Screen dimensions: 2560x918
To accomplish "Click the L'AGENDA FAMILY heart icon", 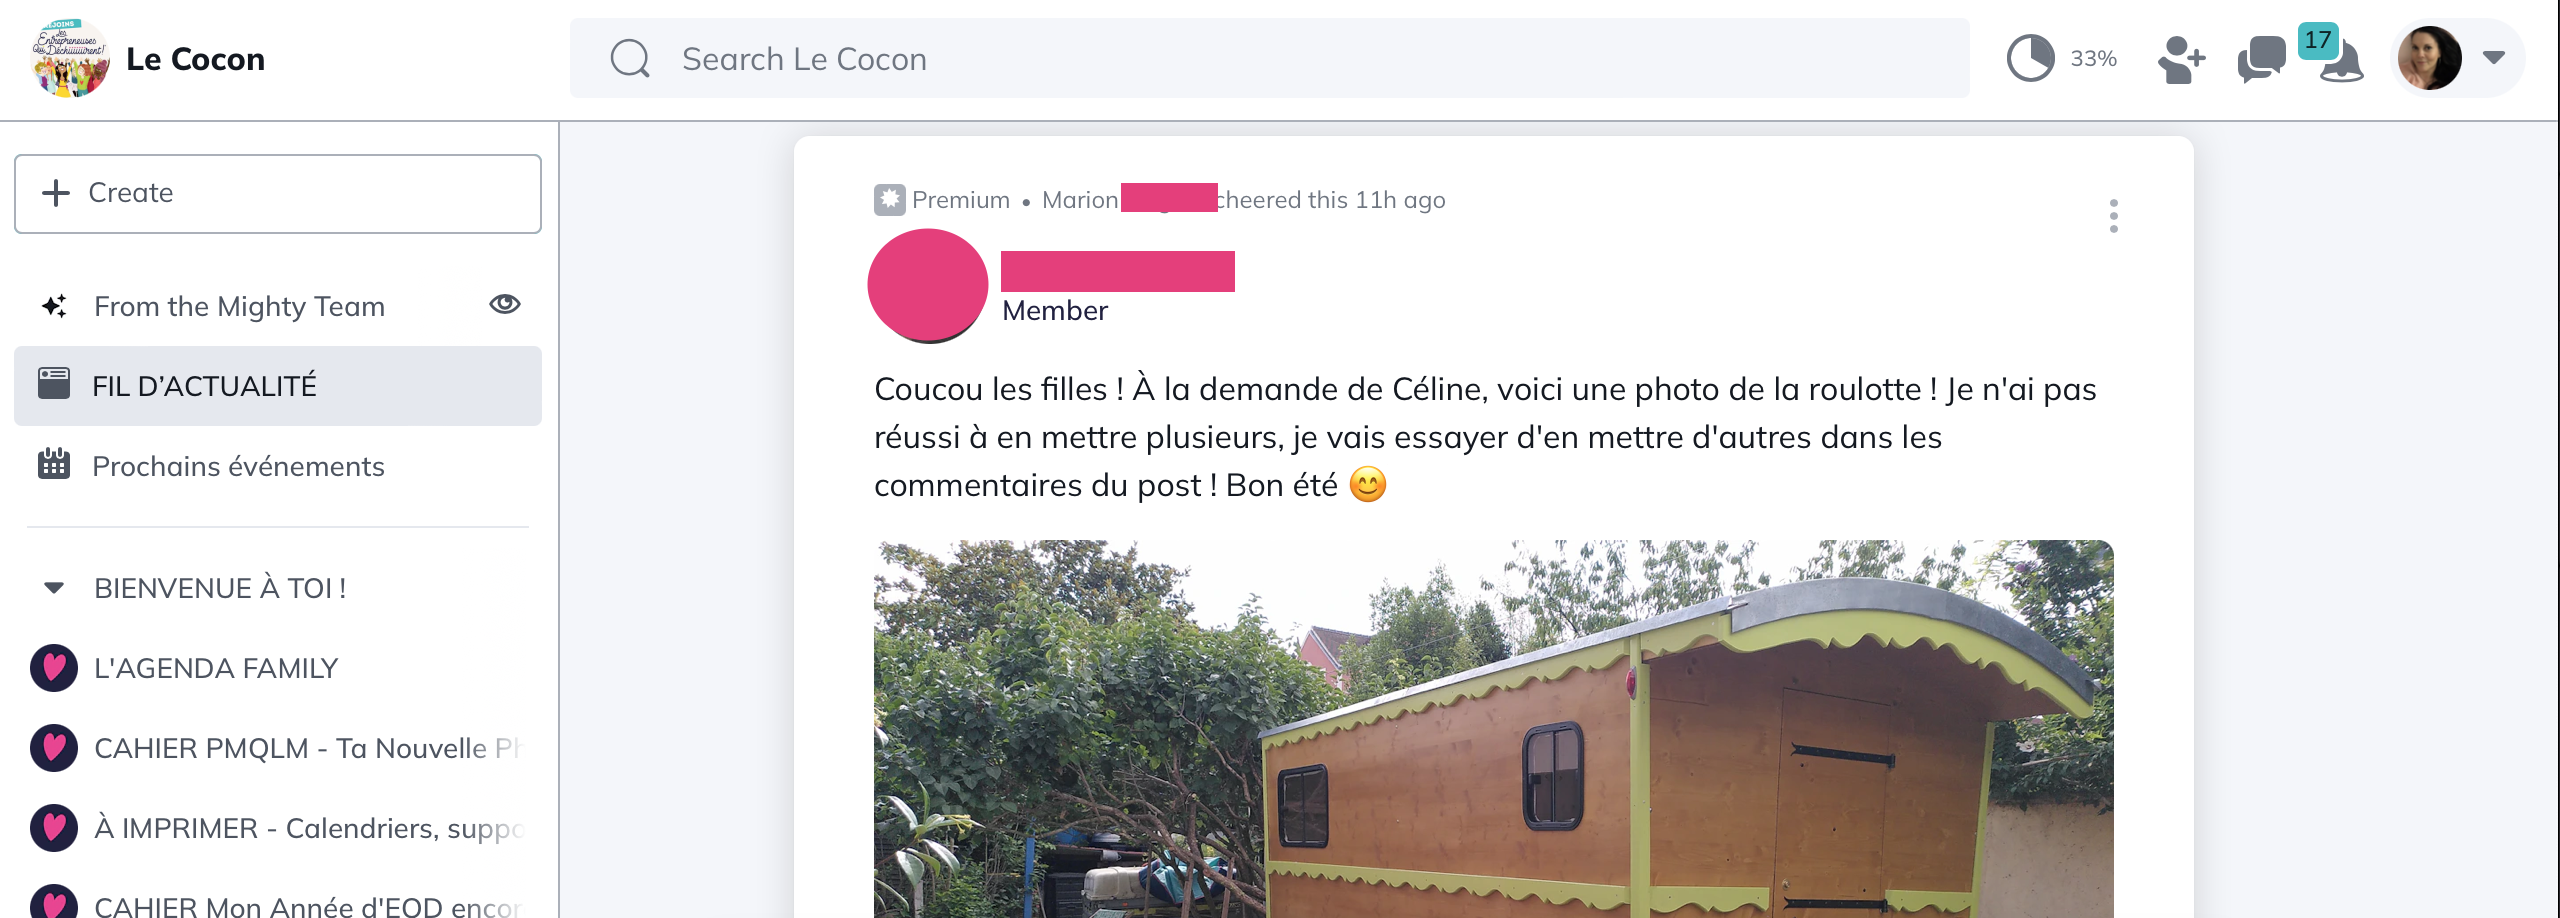I will [x=54, y=668].
